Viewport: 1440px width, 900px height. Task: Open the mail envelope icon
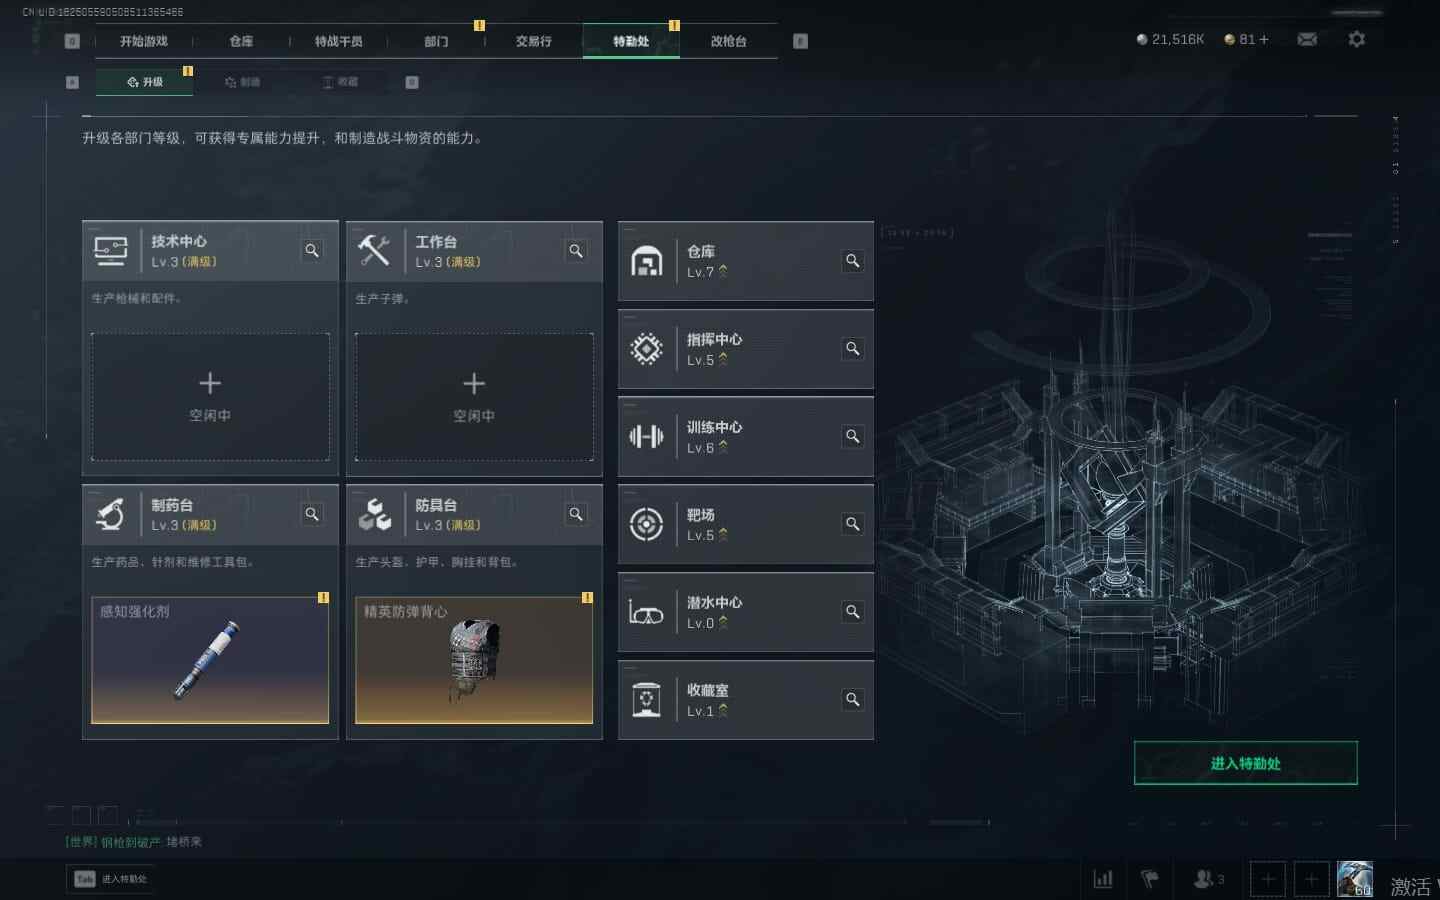point(1307,39)
